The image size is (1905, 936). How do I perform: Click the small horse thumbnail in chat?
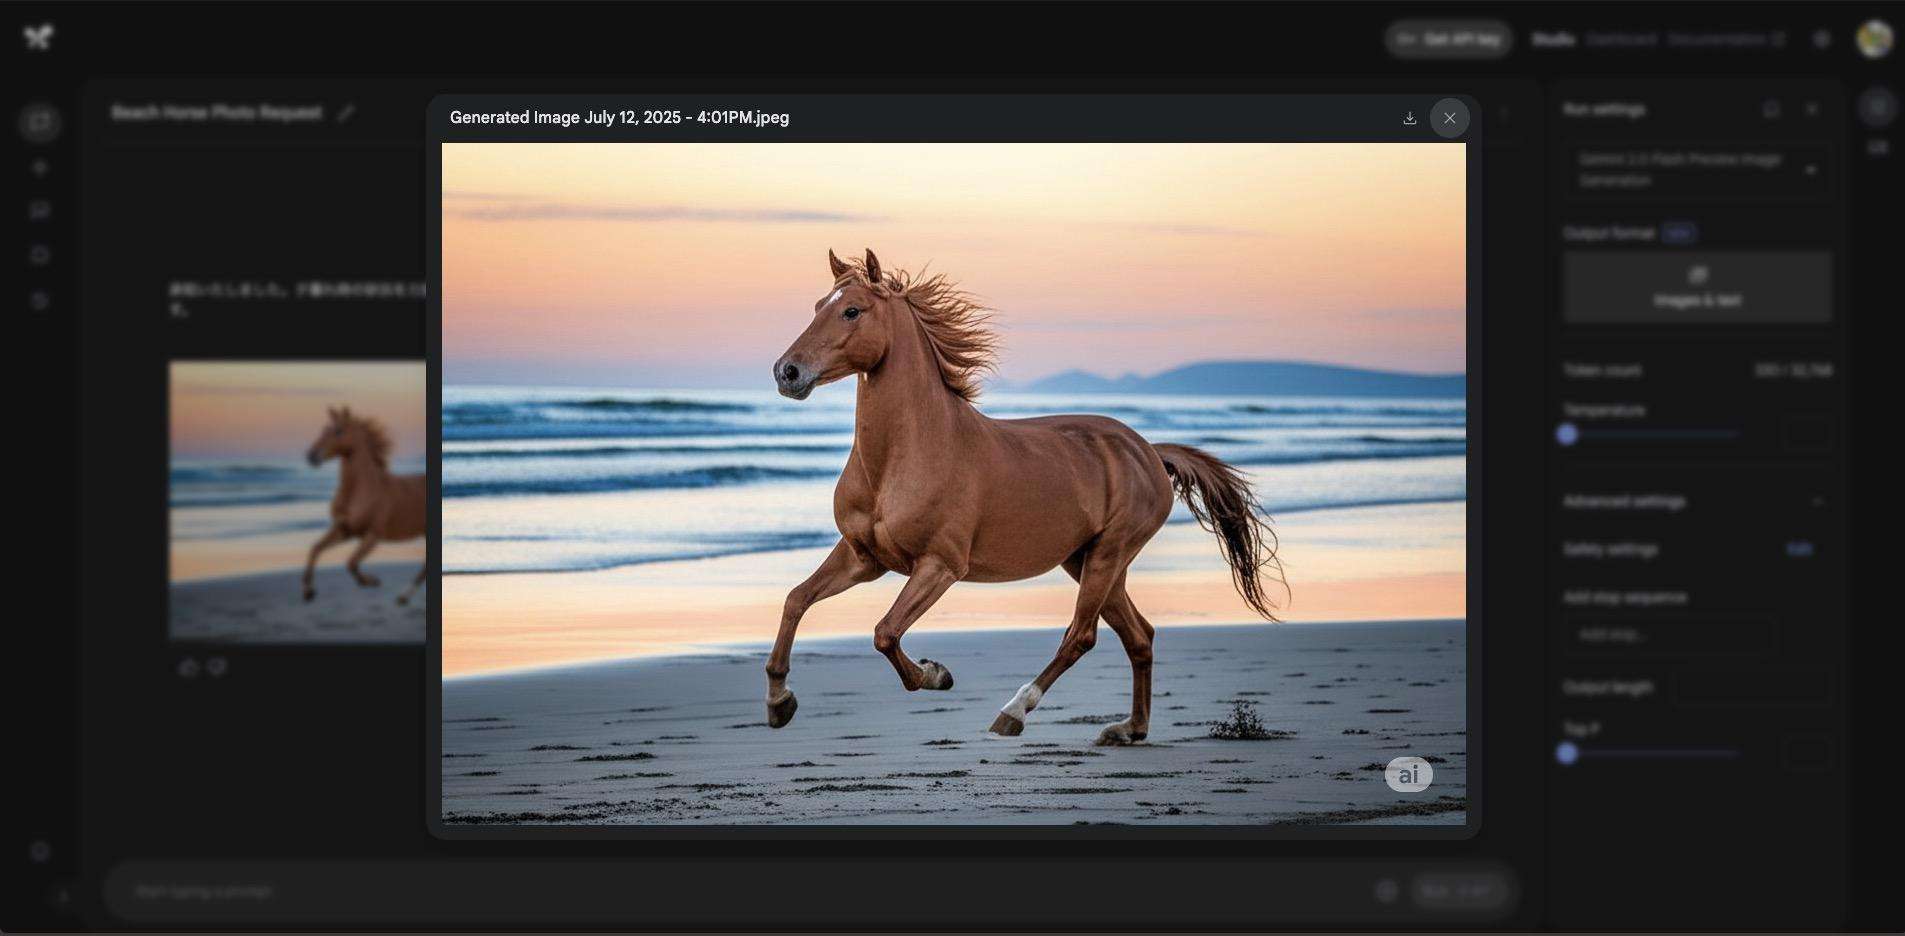[297, 501]
